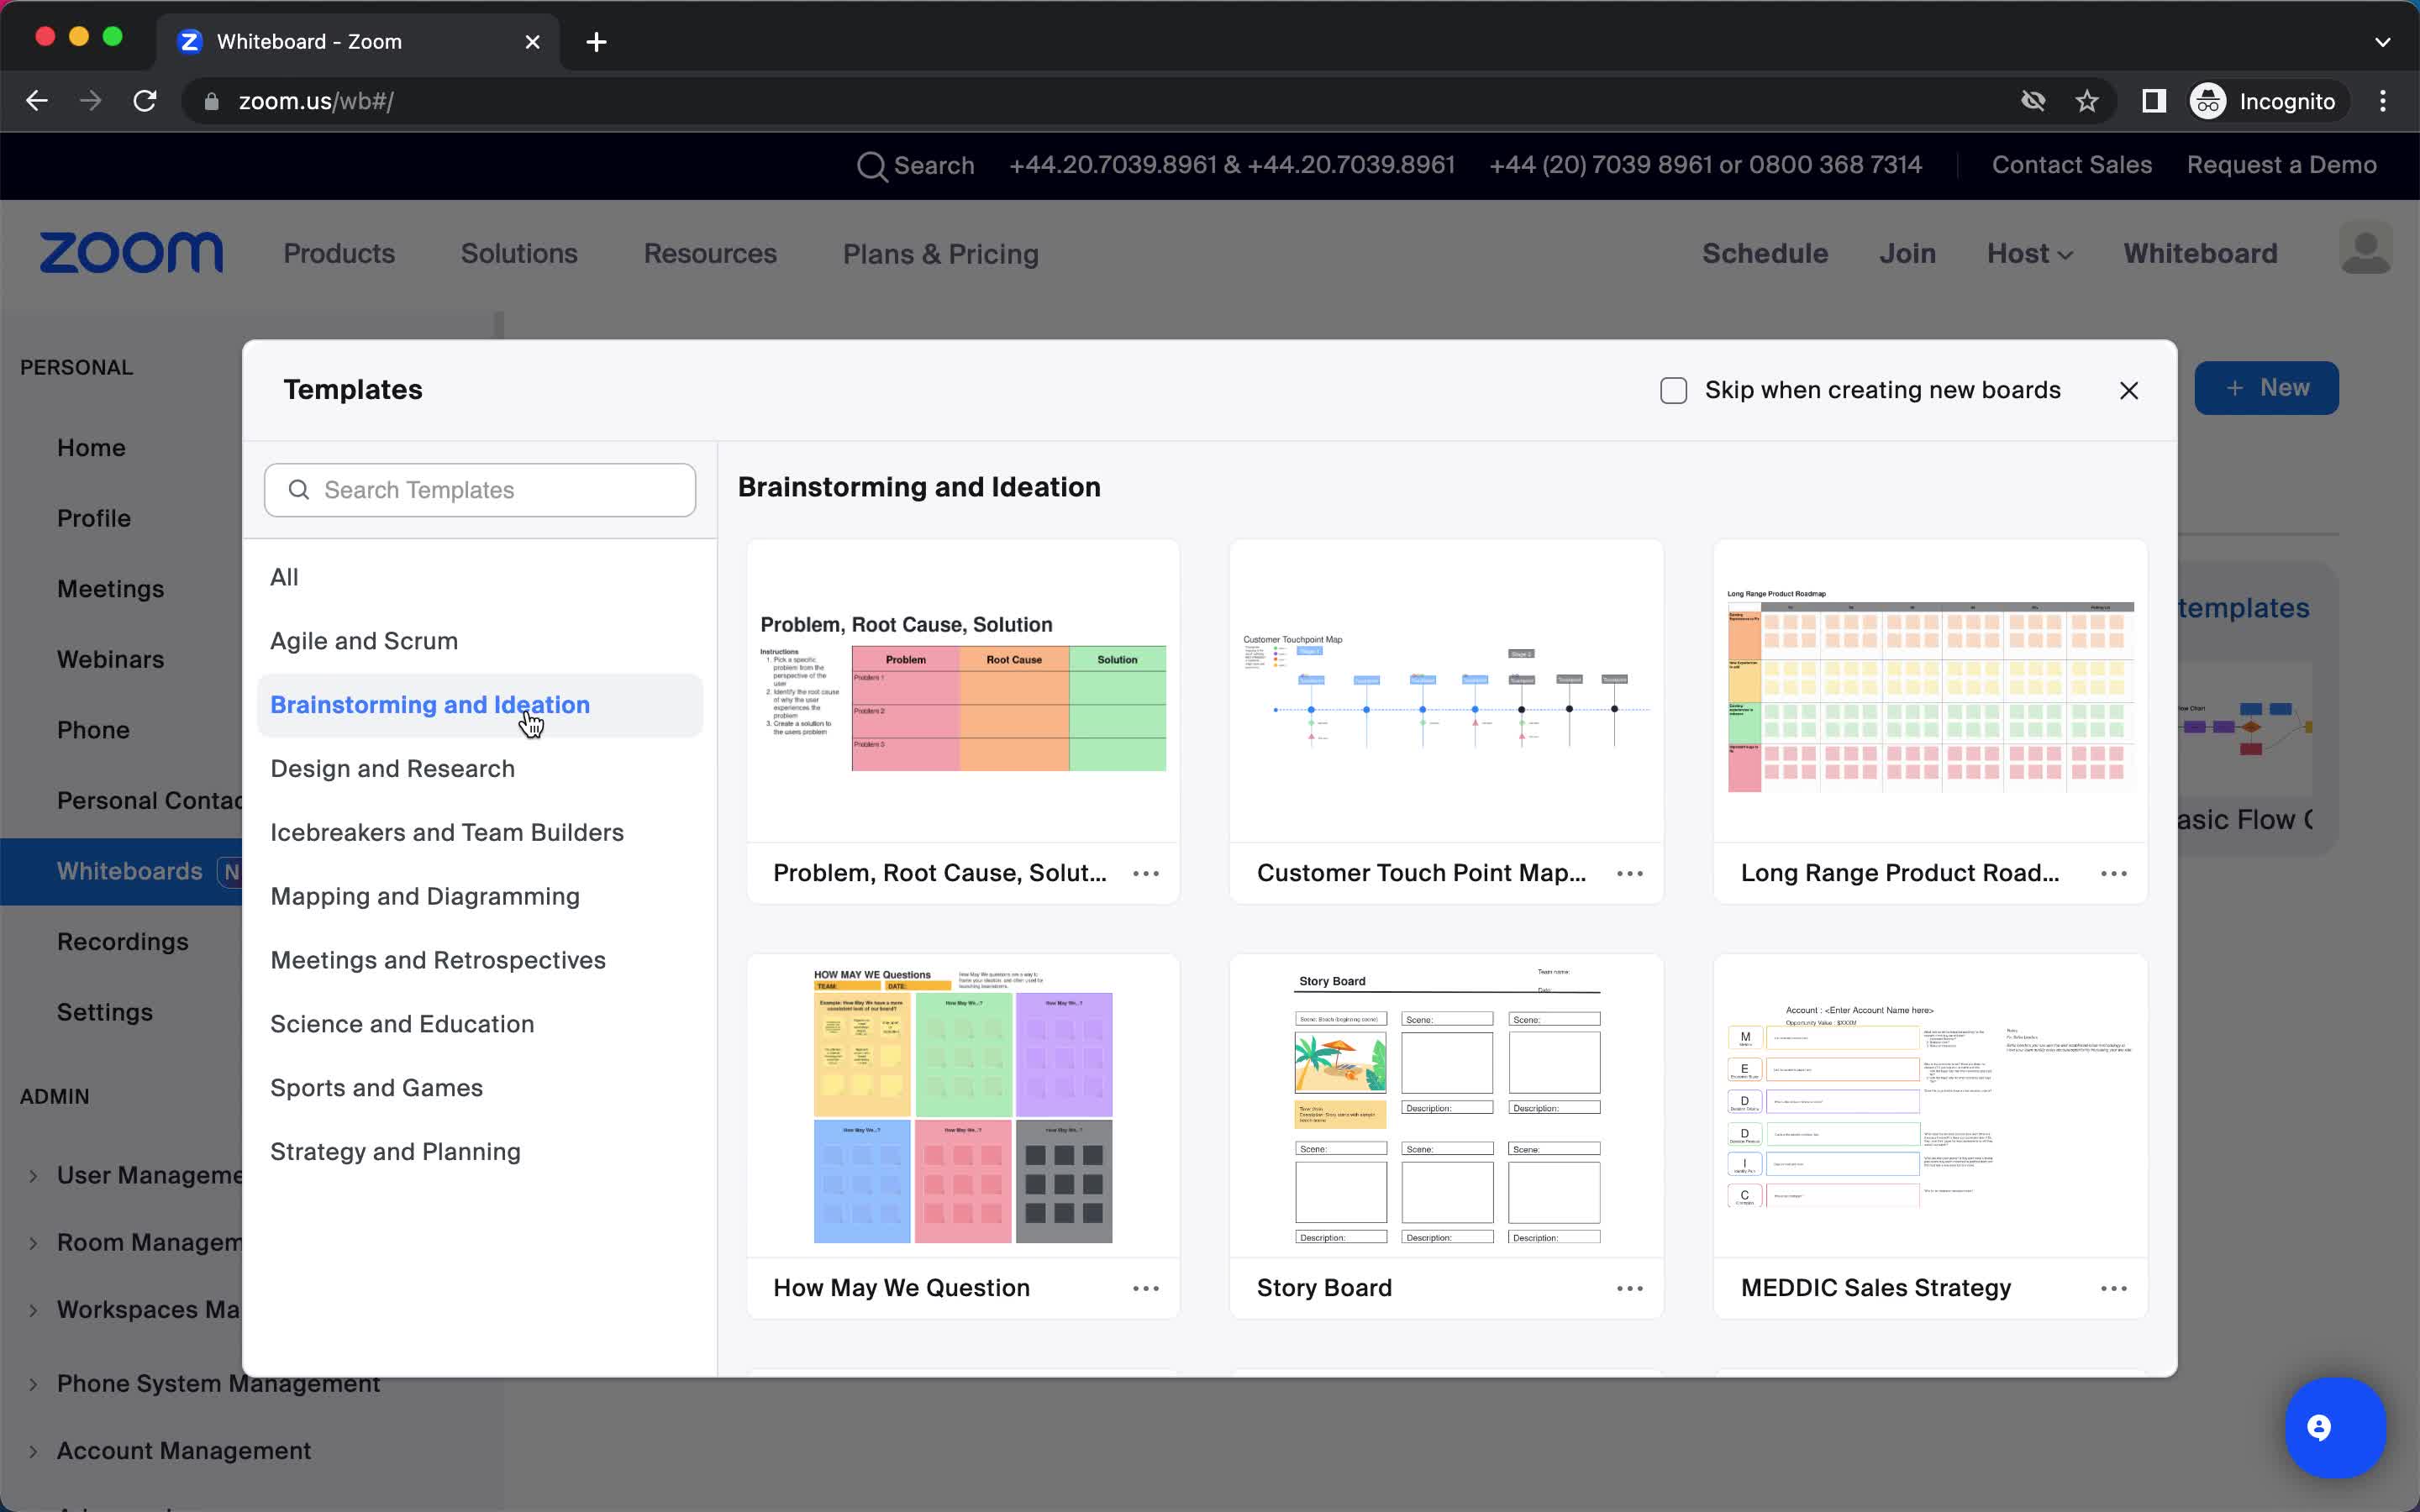Open Resources menu in header
This screenshot has width=2420, height=1512.
(x=710, y=254)
